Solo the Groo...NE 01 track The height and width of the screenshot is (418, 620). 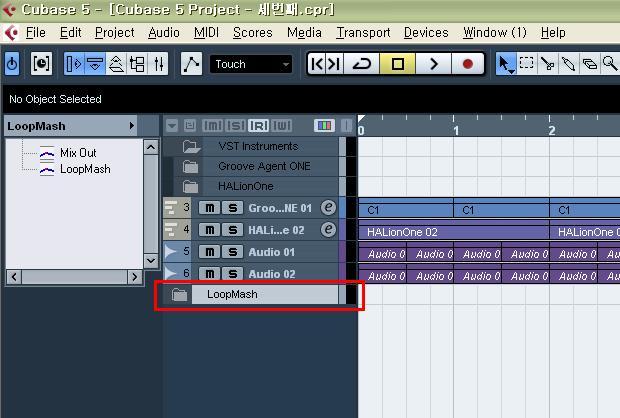pos(232,208)
